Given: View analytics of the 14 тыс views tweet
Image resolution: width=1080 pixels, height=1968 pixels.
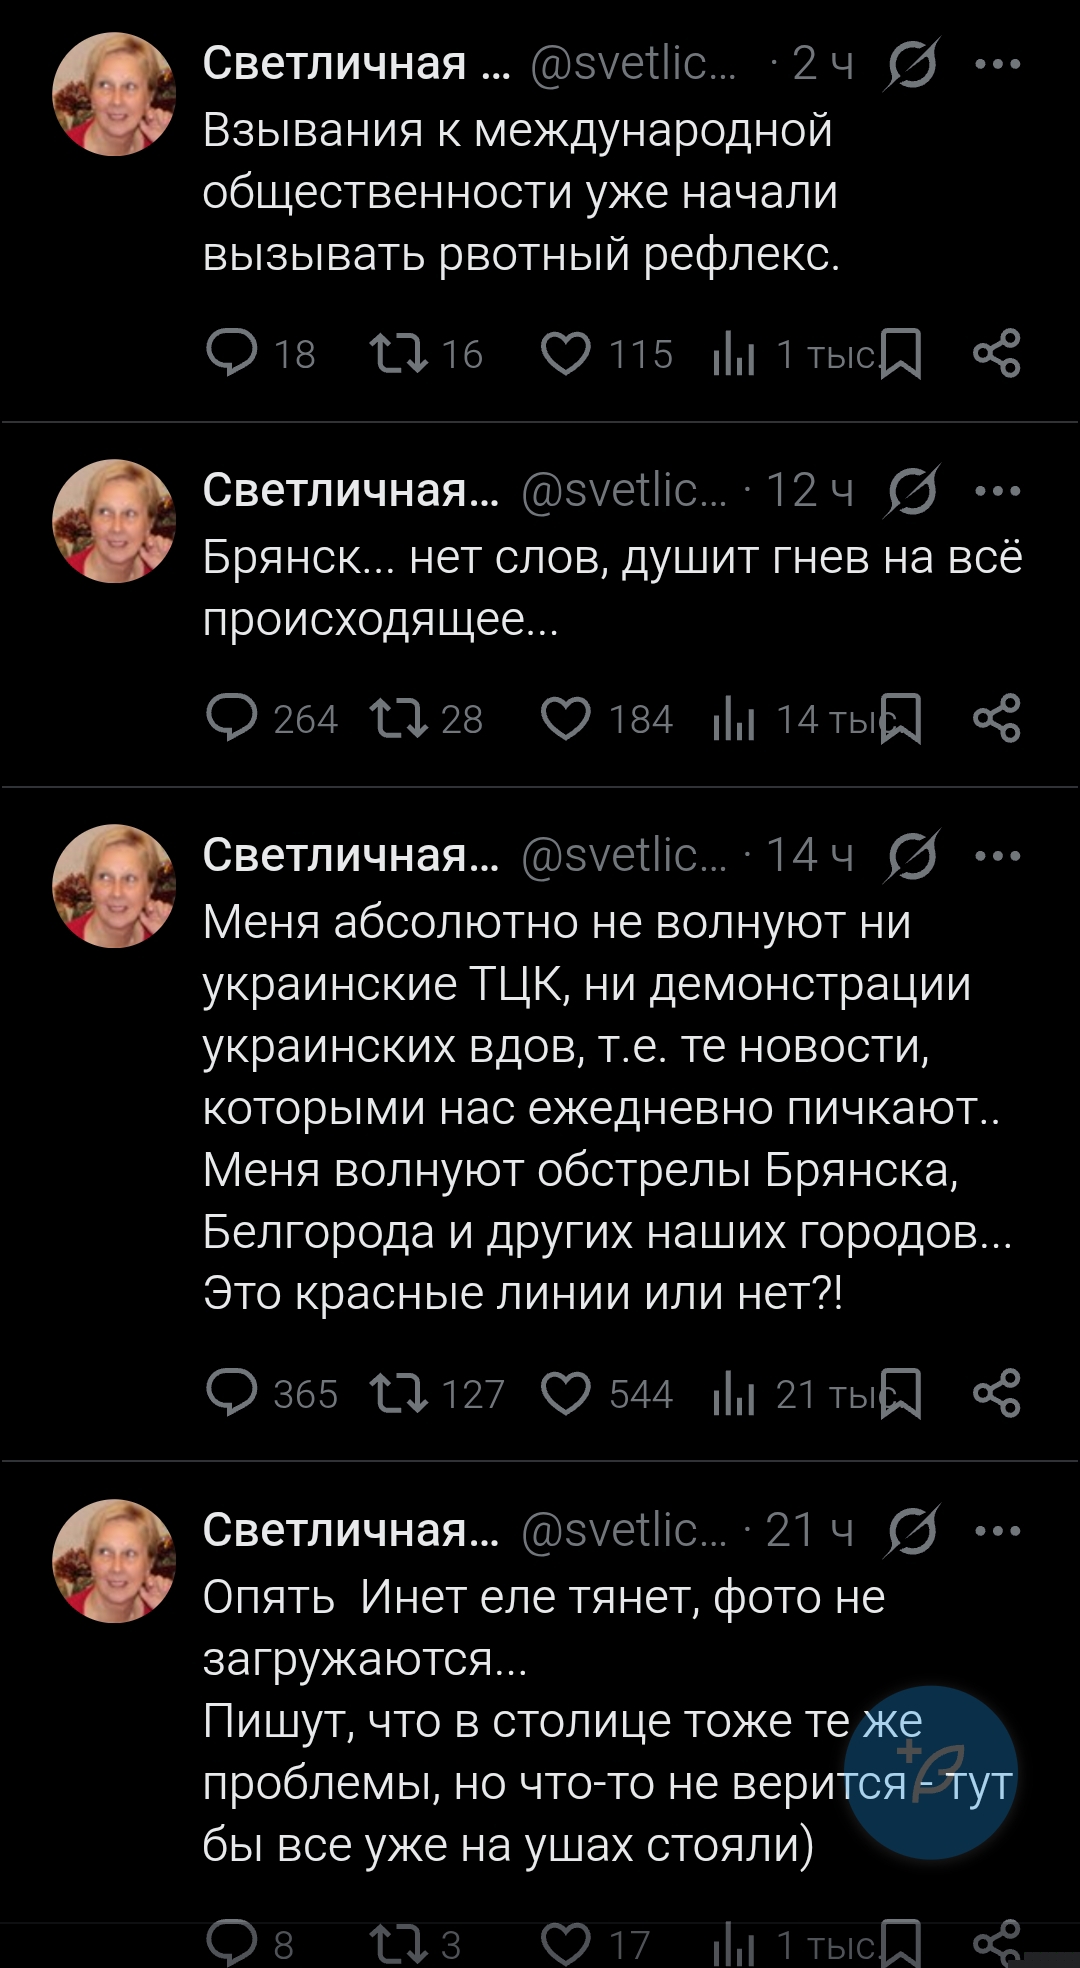Looking at the screenshot, I should pos(733,719).
